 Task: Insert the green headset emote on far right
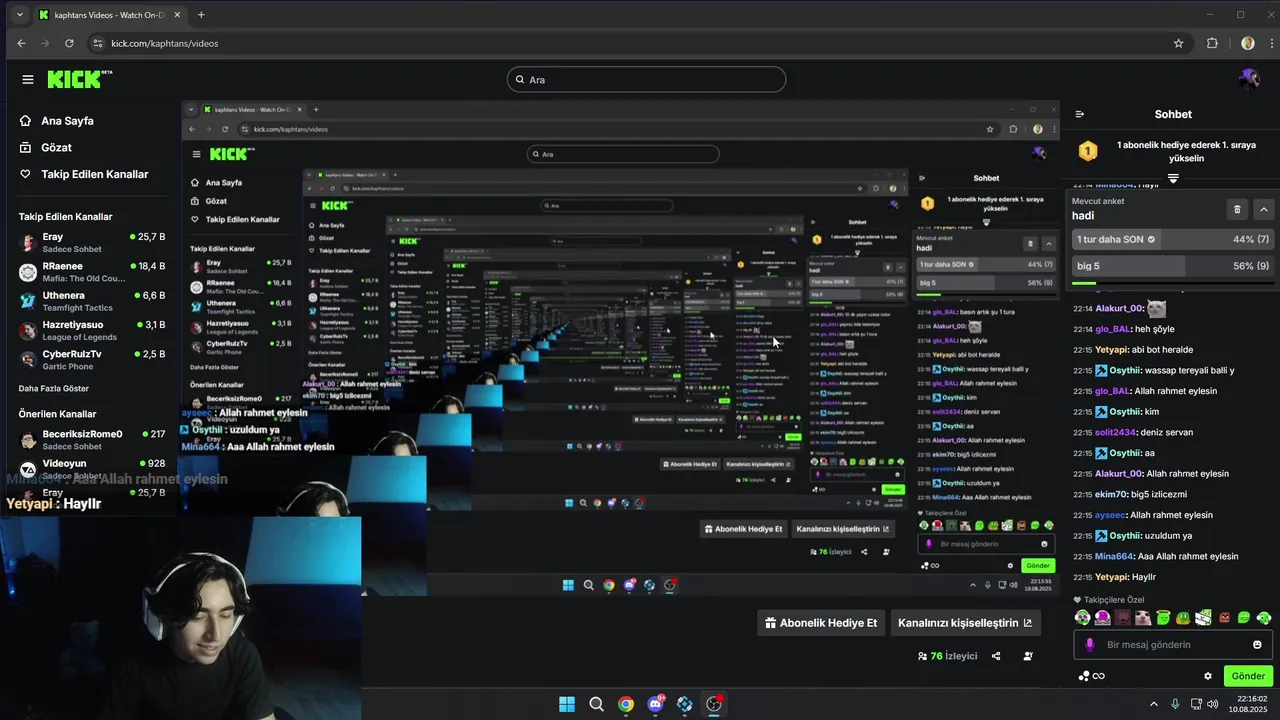[x=1264, y=618]
